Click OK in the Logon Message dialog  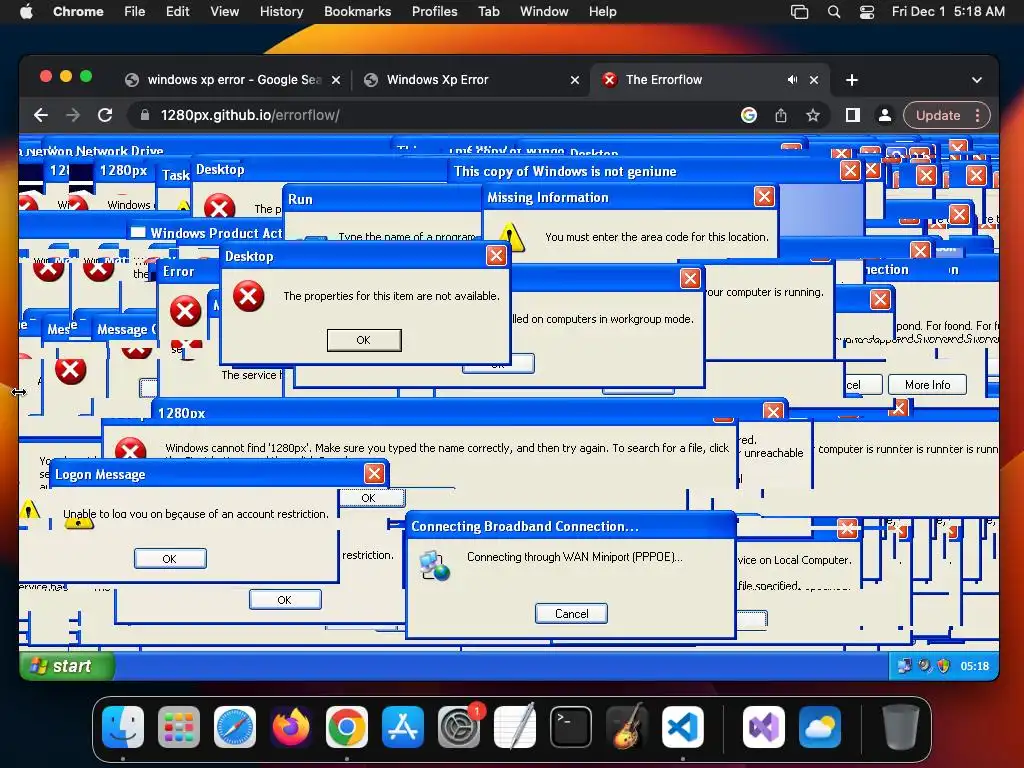(x=170, y=559)
